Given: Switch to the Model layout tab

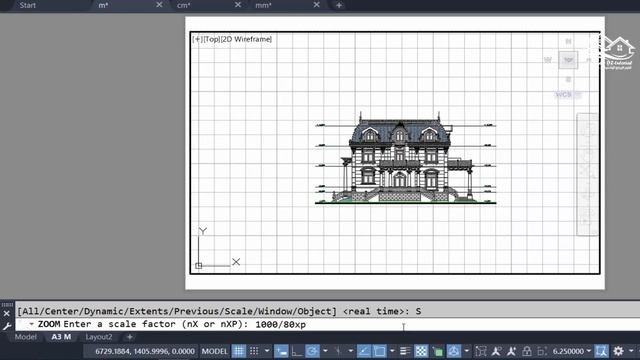Looking at the screenshot, I should point(25,337).
